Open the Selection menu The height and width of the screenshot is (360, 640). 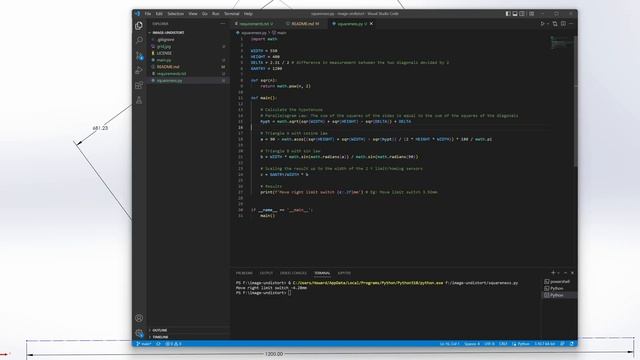pos(176,14)
